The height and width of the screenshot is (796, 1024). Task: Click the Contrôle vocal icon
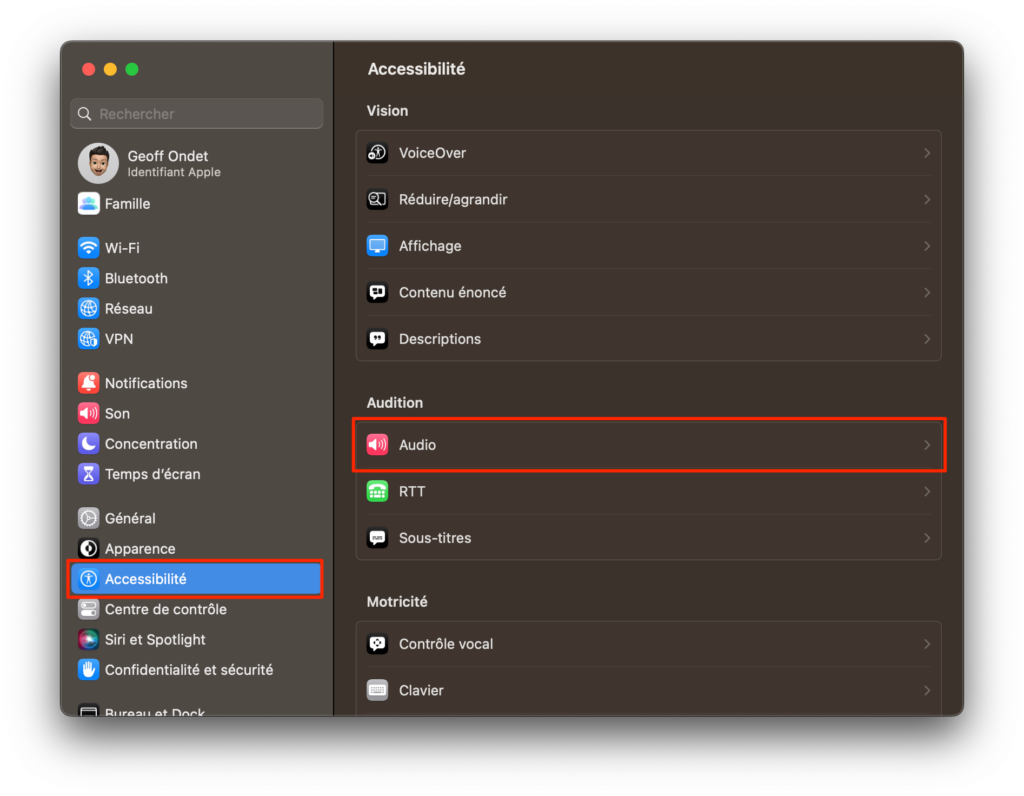coord(377,644)
